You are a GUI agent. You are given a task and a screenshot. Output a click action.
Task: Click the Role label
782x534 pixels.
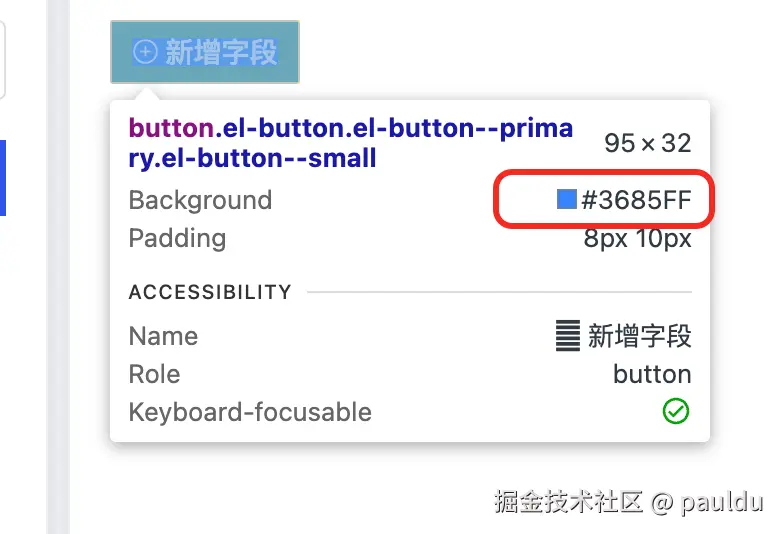coord(154,374)
